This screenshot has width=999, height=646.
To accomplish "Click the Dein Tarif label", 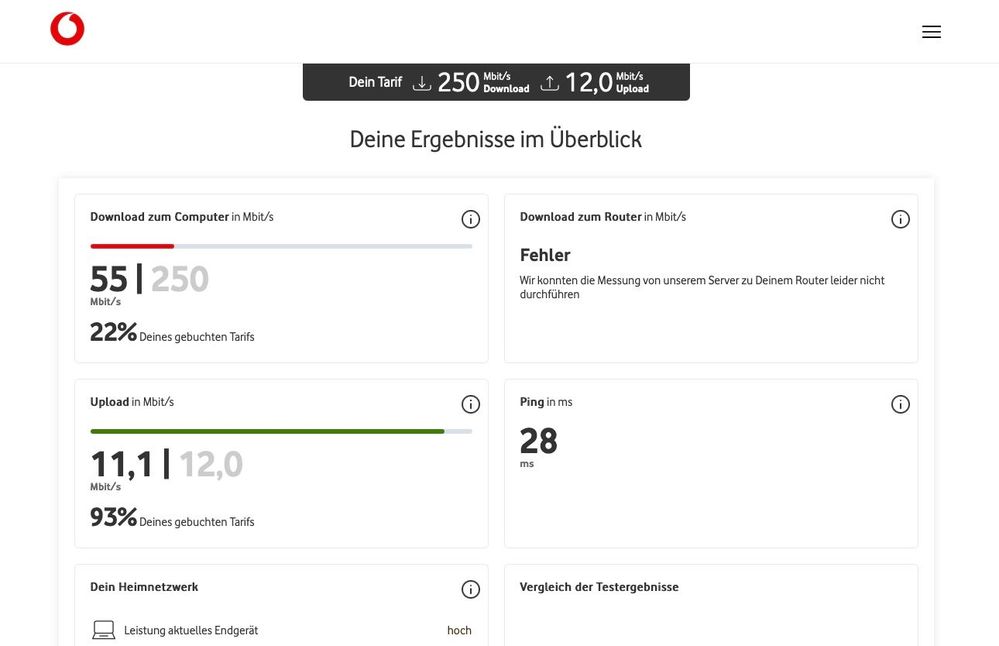I will pos(375,82).
